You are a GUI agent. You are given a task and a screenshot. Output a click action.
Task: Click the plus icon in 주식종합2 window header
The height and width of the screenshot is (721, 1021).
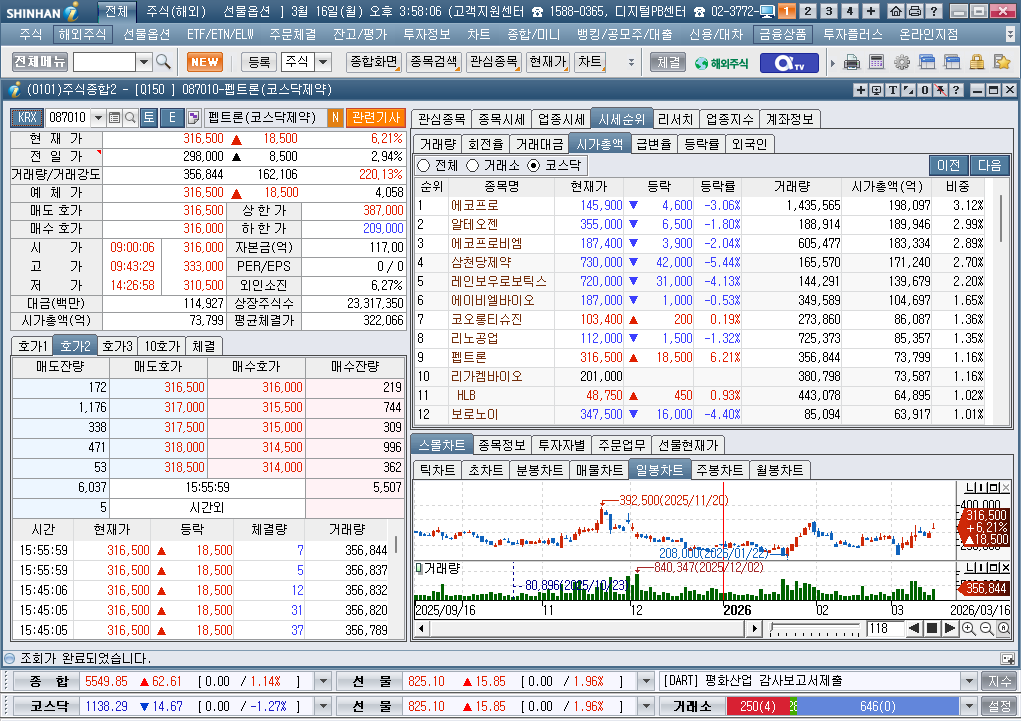click(861, 90)
